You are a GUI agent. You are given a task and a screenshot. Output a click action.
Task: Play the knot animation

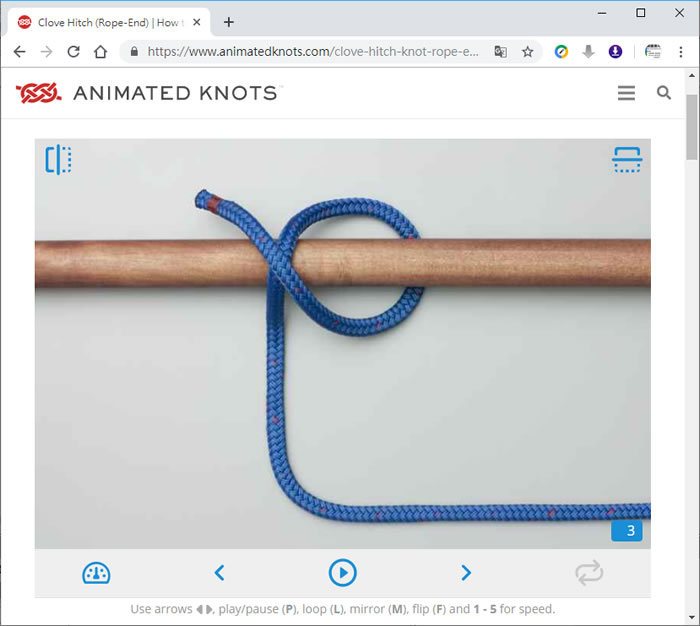[342, 572]
